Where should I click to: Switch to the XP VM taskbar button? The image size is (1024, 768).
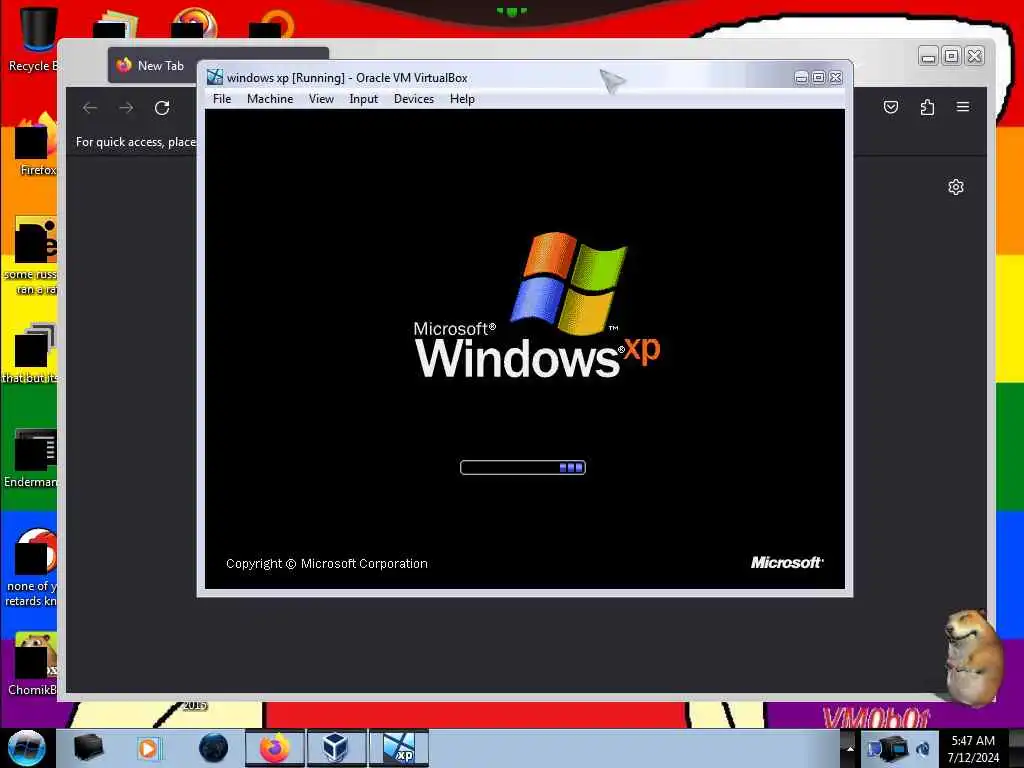click(398, 748)
